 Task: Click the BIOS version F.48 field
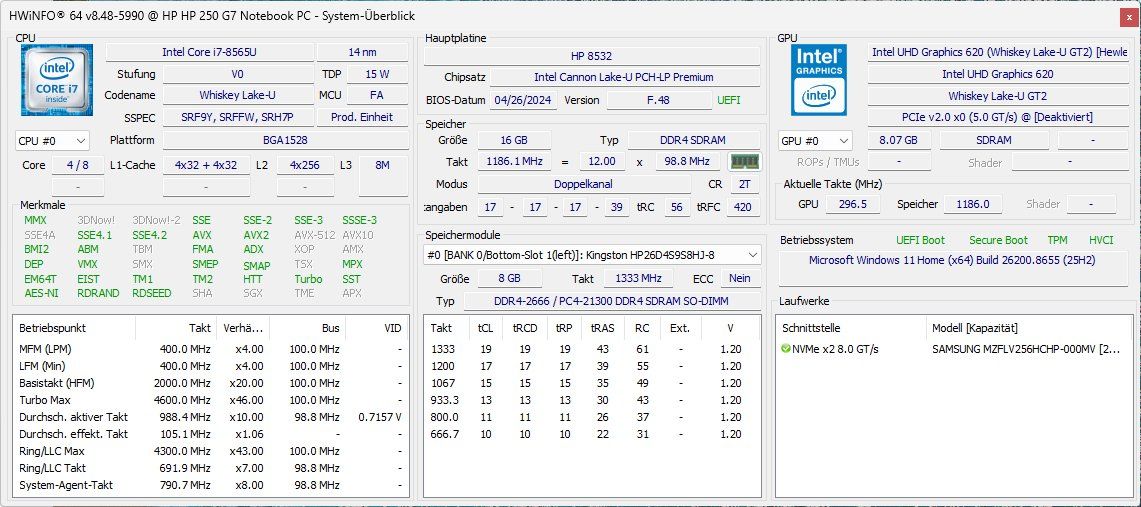pyautogui.click(x=659, y=100)
